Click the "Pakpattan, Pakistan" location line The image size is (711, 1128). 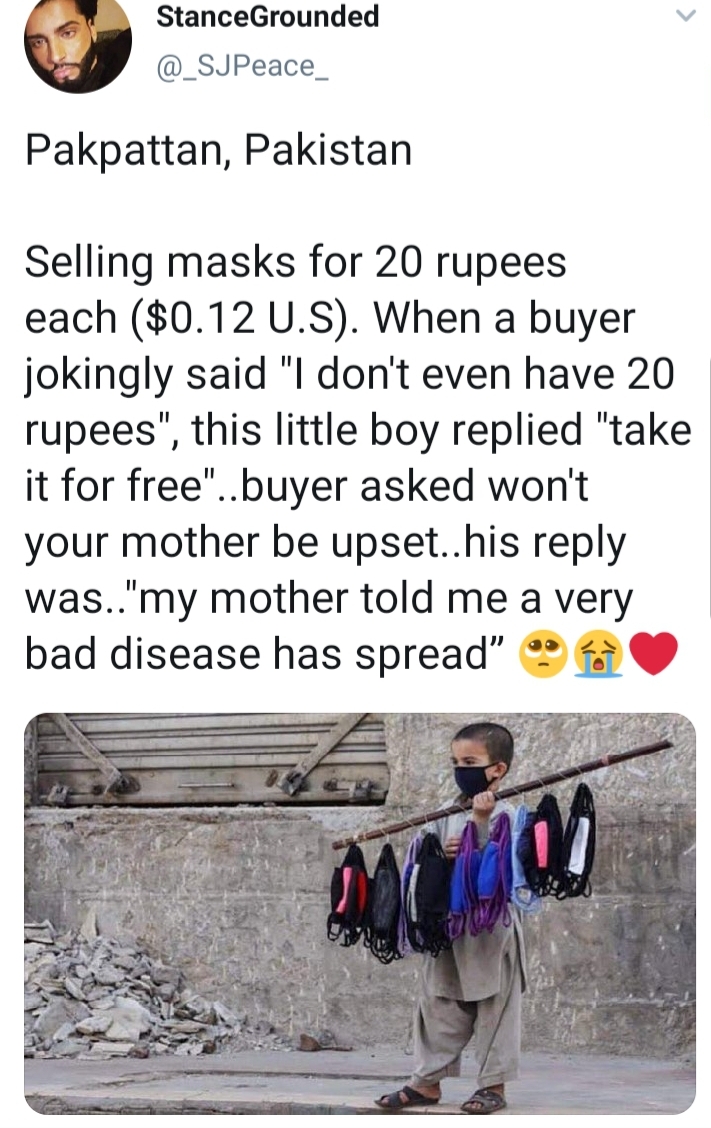tap(218, 150)
